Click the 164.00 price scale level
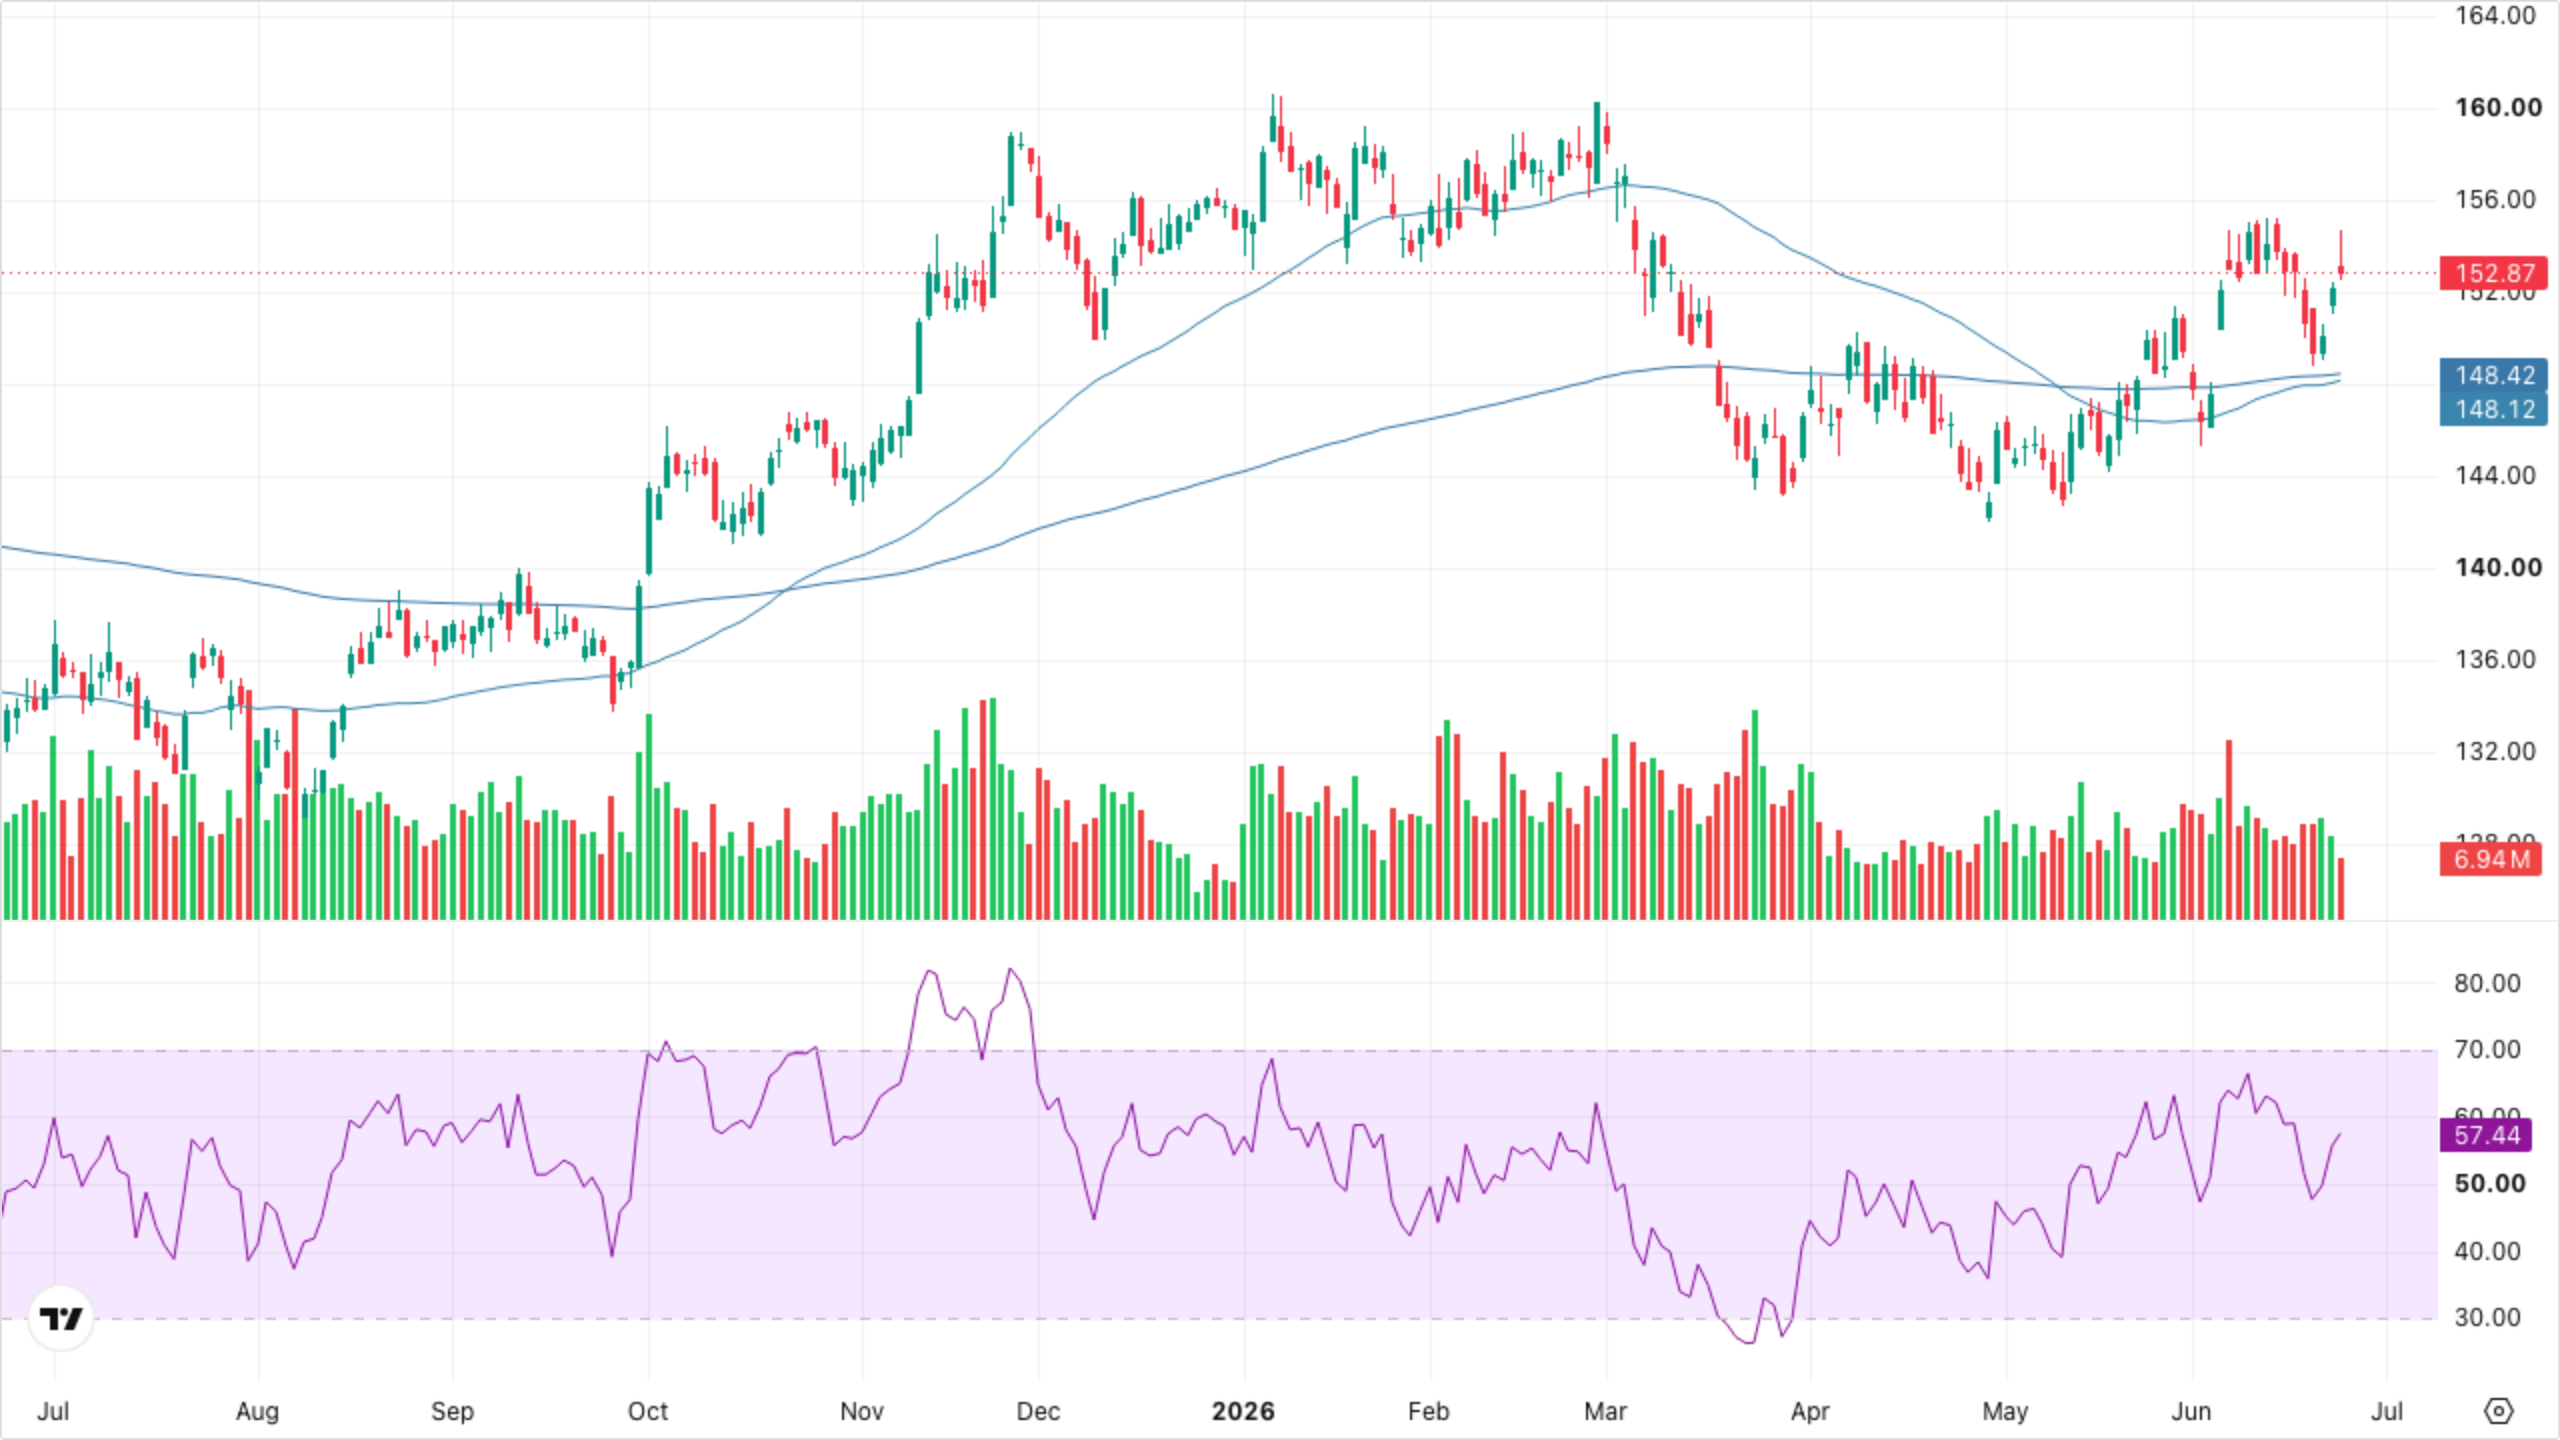2560x1440 pixels. 2495,15
